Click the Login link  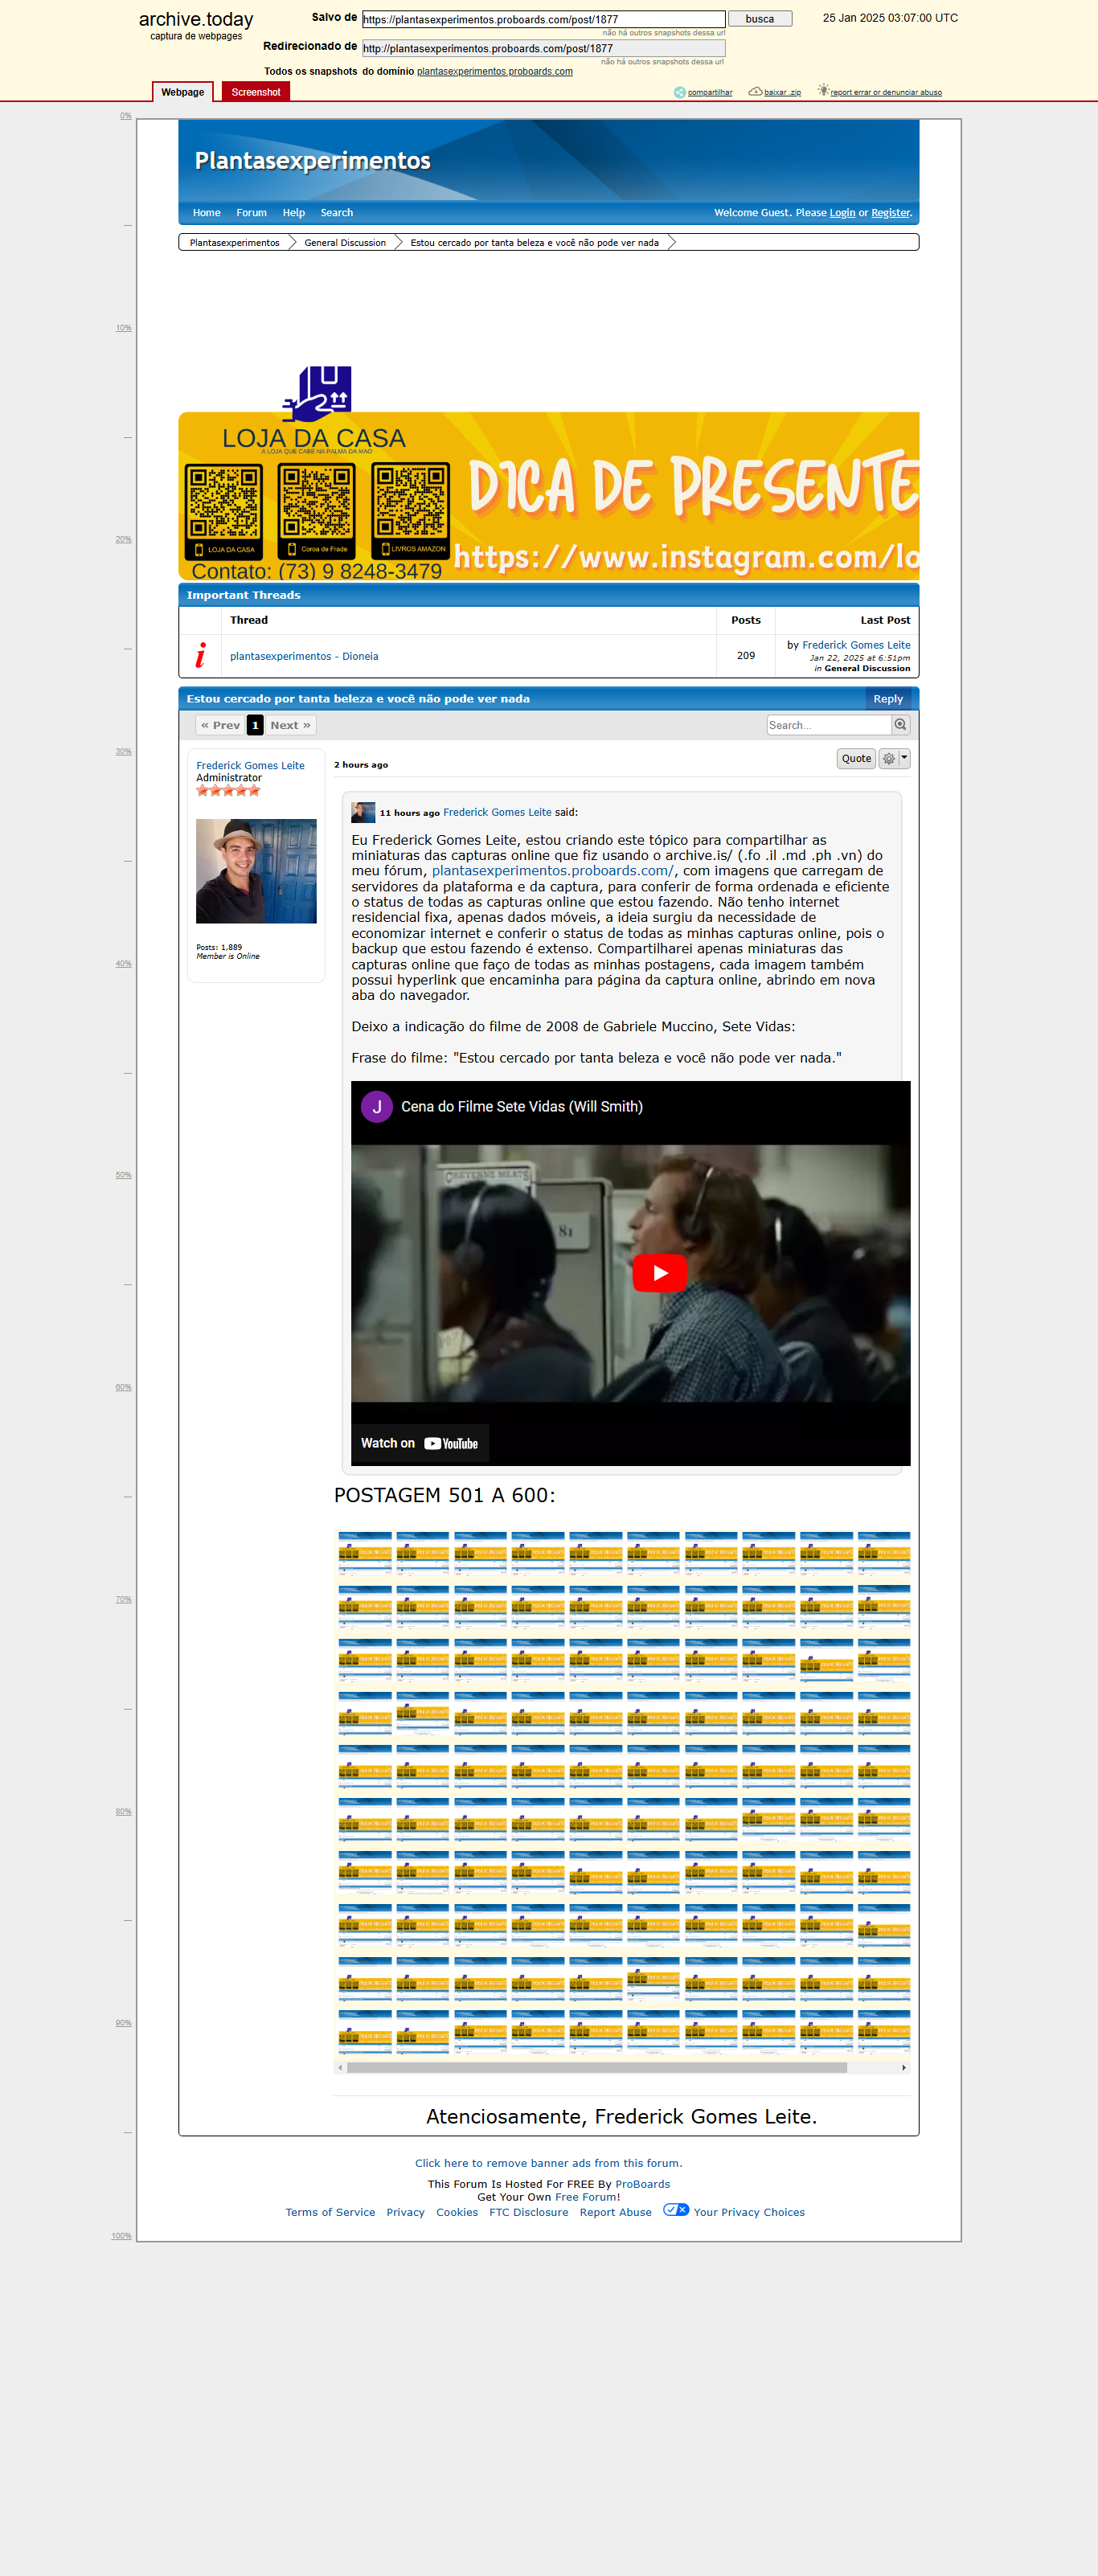[x=842, y=213]
